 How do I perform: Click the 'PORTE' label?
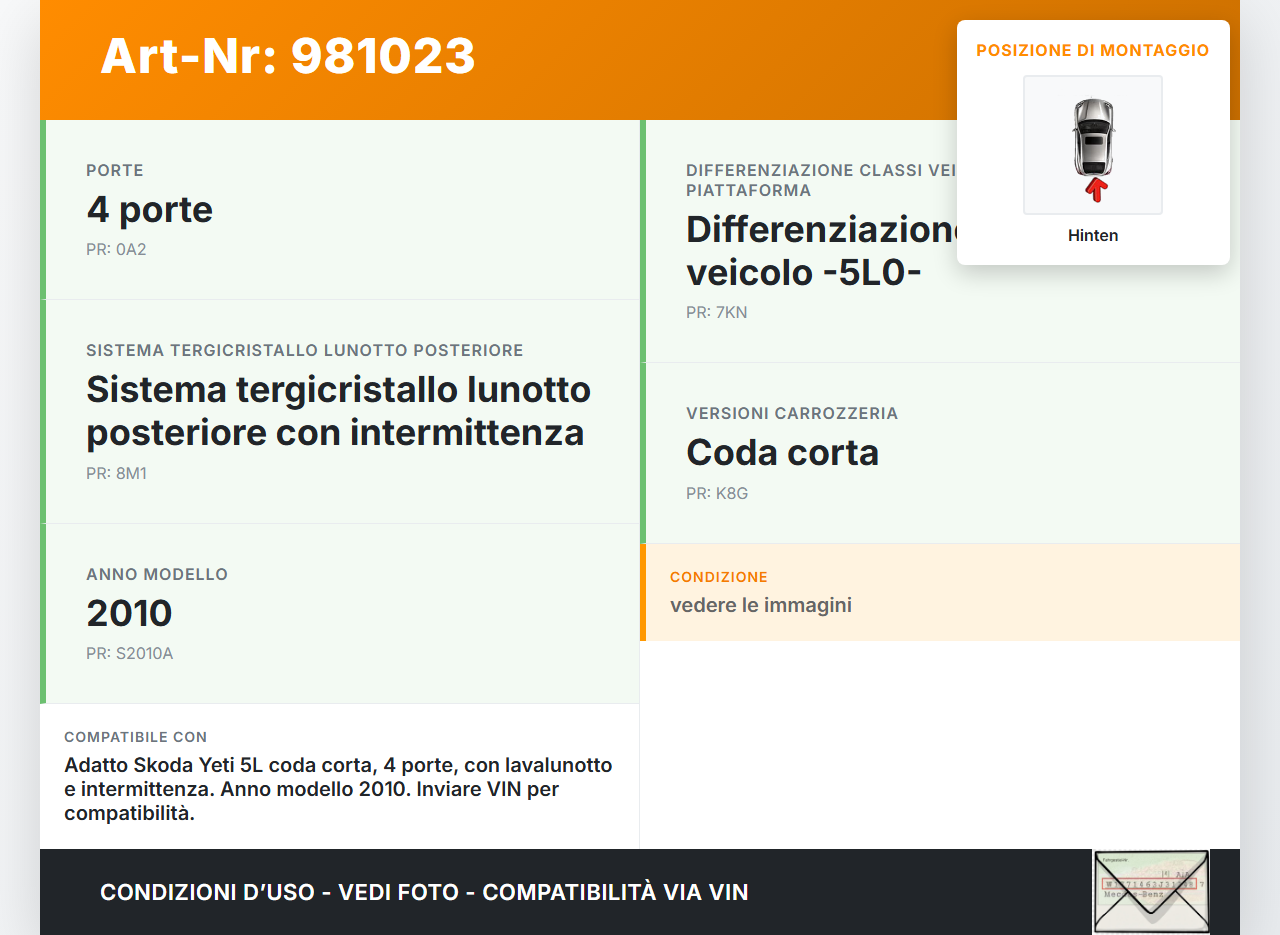(115, 171)
